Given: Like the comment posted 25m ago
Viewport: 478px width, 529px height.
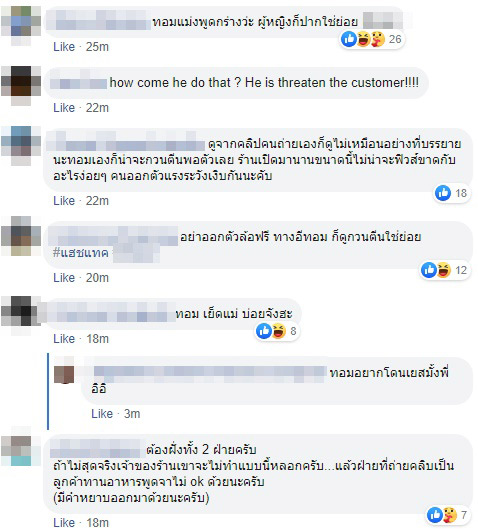Looking at the screenshot, I should [64, 47].
